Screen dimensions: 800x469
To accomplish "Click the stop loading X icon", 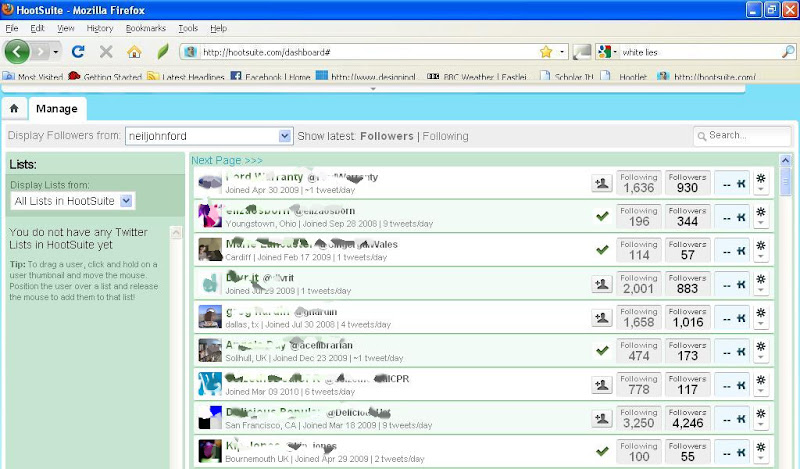I will pos(106,52).
